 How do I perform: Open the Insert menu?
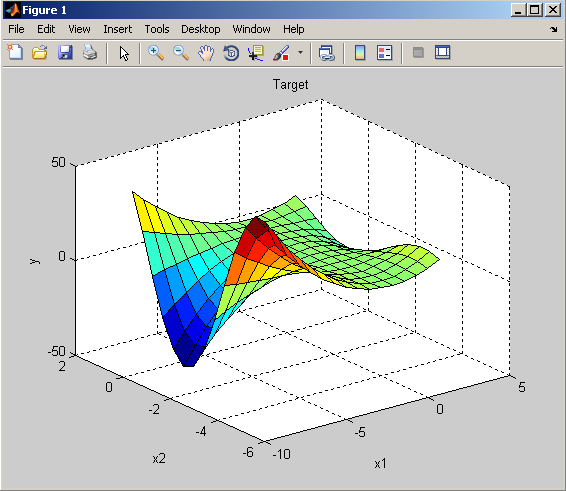coord(118,29)
